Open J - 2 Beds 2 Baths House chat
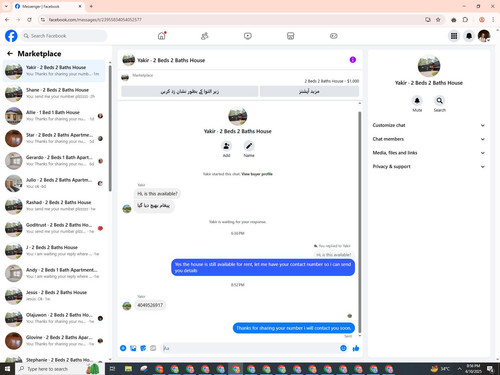Image resolution: width=500 pixels, height=375 pixels. [54, 251]
